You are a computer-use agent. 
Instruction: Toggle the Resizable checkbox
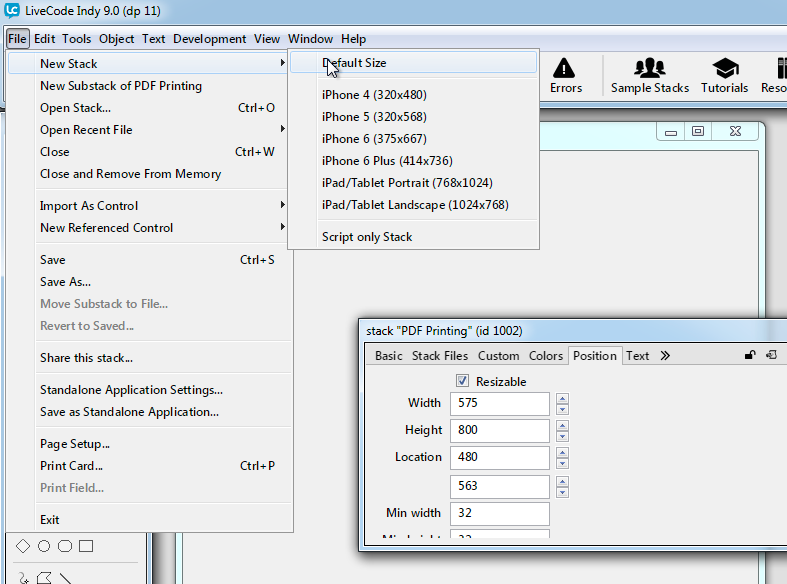462,381
